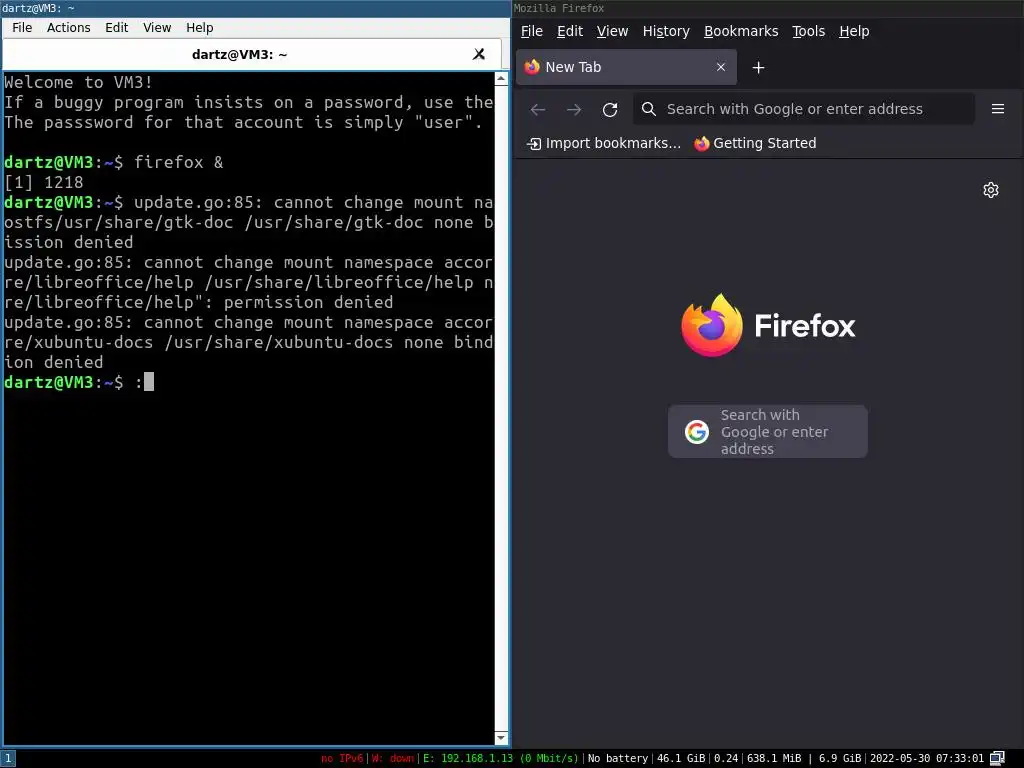Click the terminal prompt with cursor
This screenshot has width=1024, height=768.
[x=78, y=382]
